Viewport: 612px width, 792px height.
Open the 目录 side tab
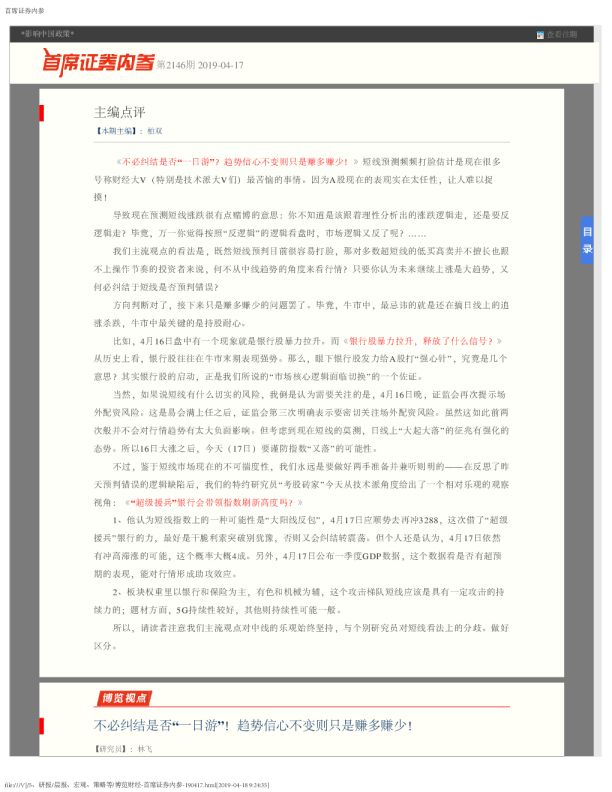coord(587,240)
